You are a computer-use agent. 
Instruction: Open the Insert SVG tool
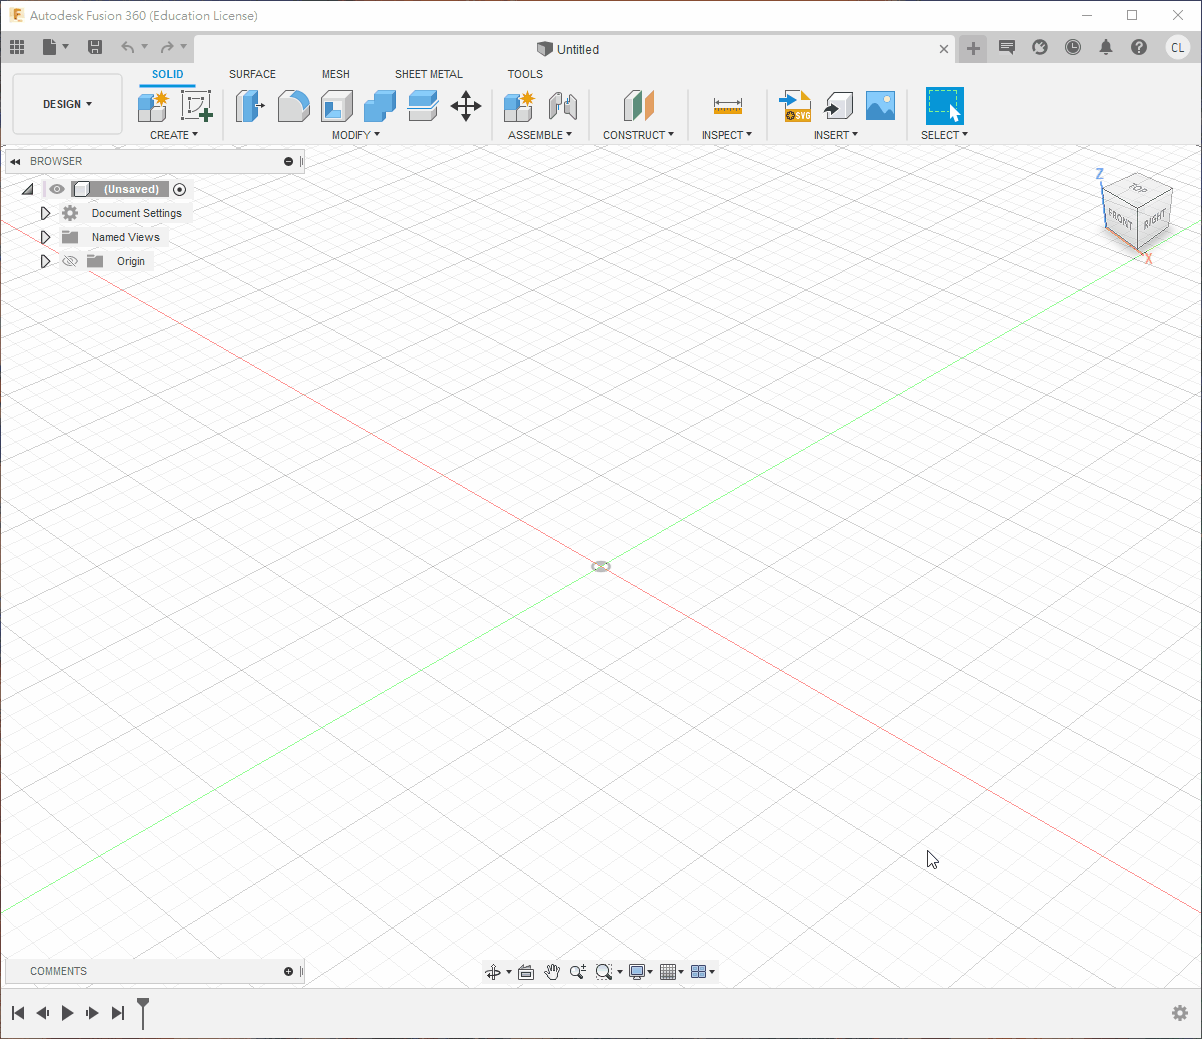(796, 106)
